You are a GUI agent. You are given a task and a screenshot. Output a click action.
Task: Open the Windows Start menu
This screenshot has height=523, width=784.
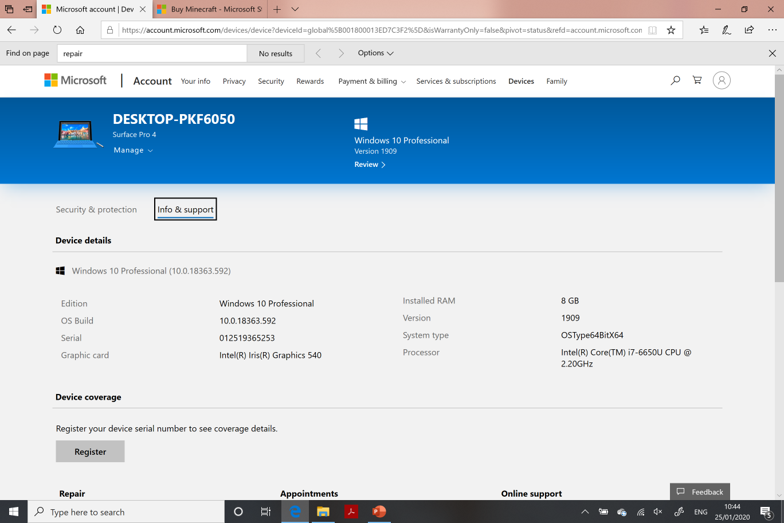point(14,512)
